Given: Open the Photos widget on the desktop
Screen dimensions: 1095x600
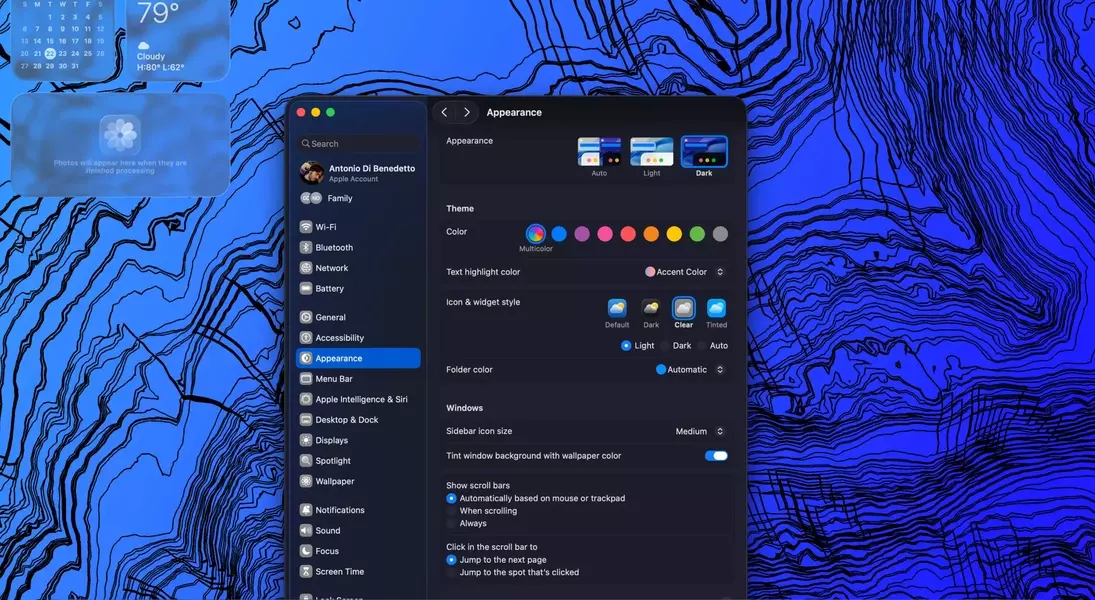Looking at the screenshot, I should pyautogui.click(x=120, y=144).
